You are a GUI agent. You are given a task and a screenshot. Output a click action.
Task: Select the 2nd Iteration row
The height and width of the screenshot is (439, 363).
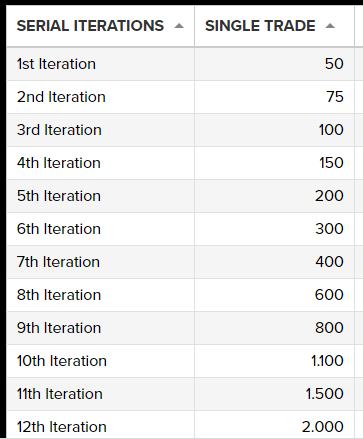(180, 97)
